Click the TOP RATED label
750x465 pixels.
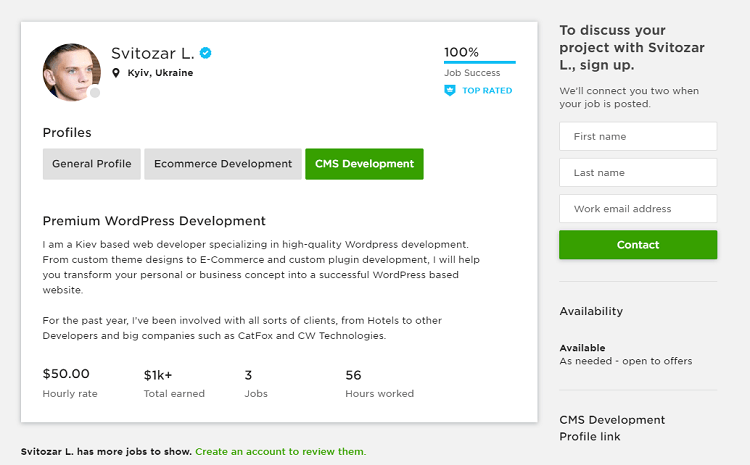coord(487,90)
